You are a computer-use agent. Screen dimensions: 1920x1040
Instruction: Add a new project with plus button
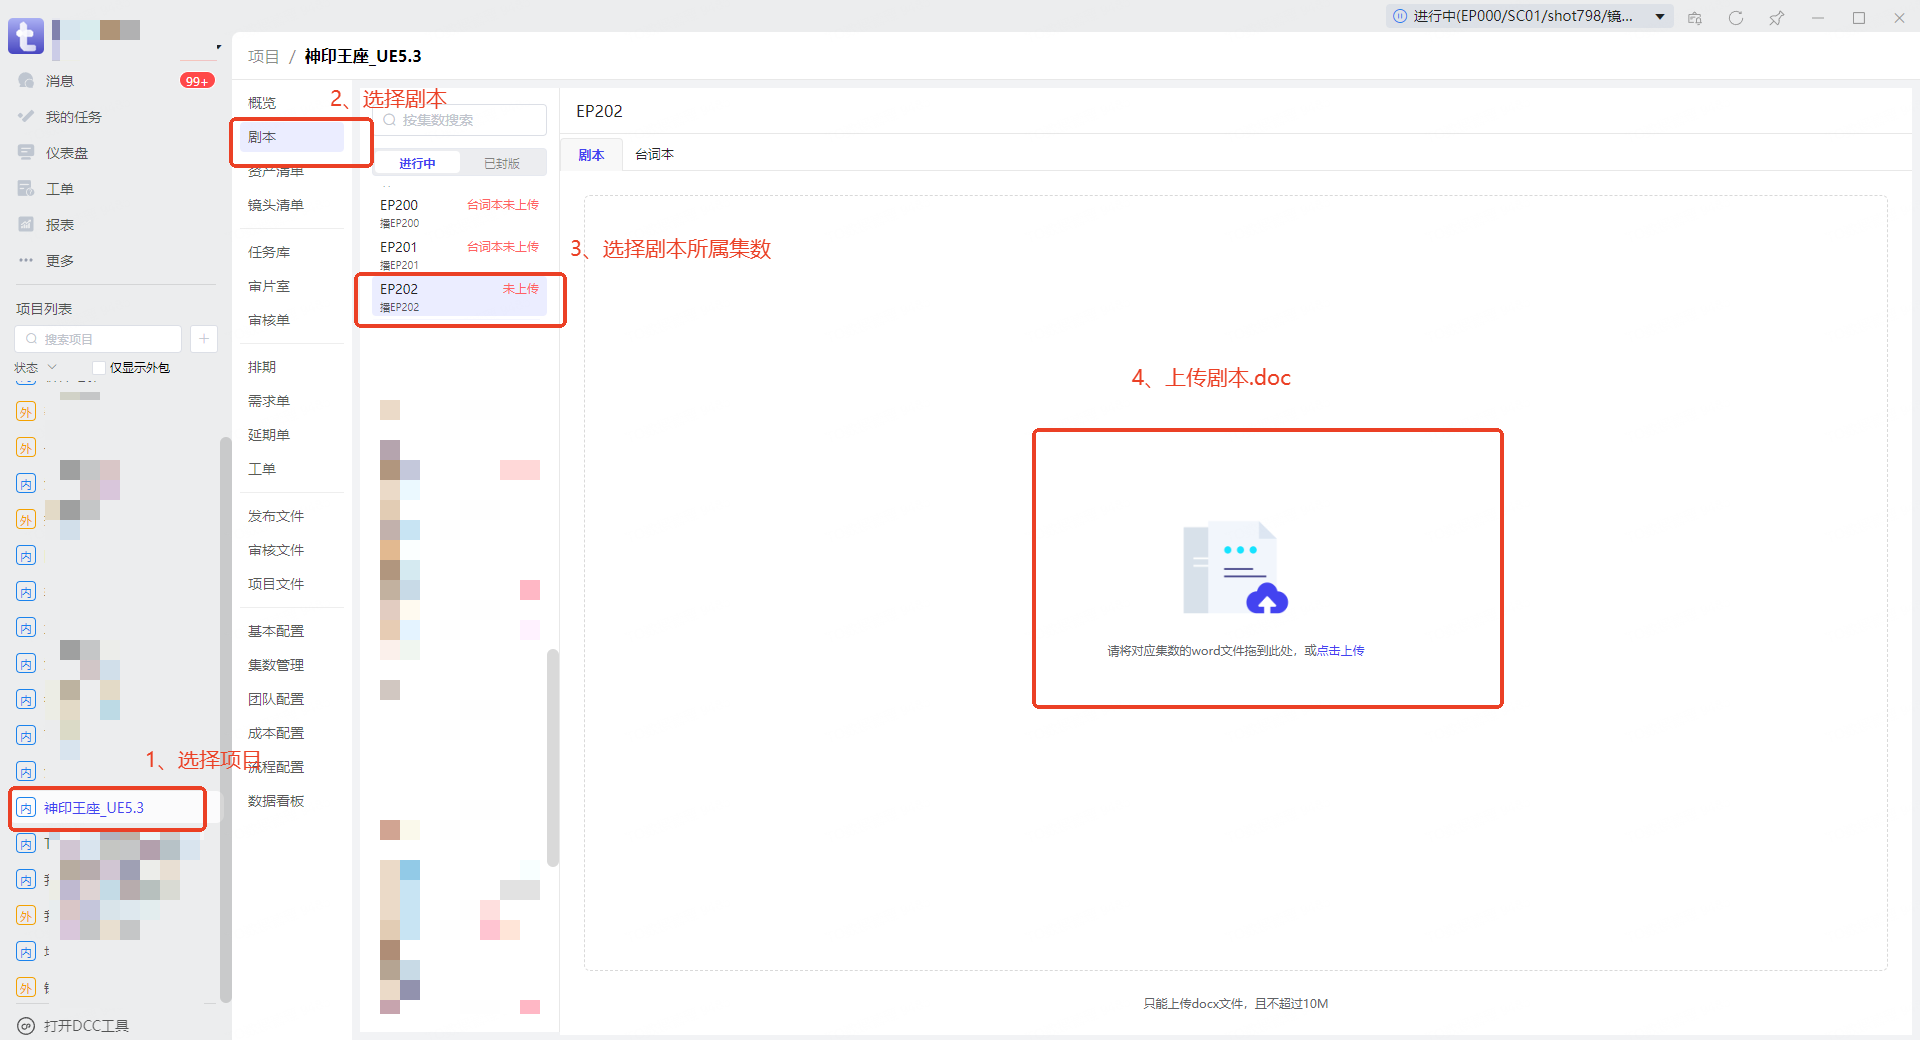tap(204, 339)
